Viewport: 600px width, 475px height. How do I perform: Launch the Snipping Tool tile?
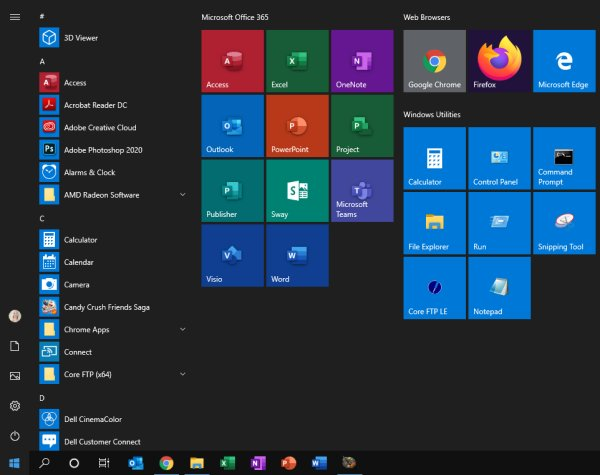(564, 223)
